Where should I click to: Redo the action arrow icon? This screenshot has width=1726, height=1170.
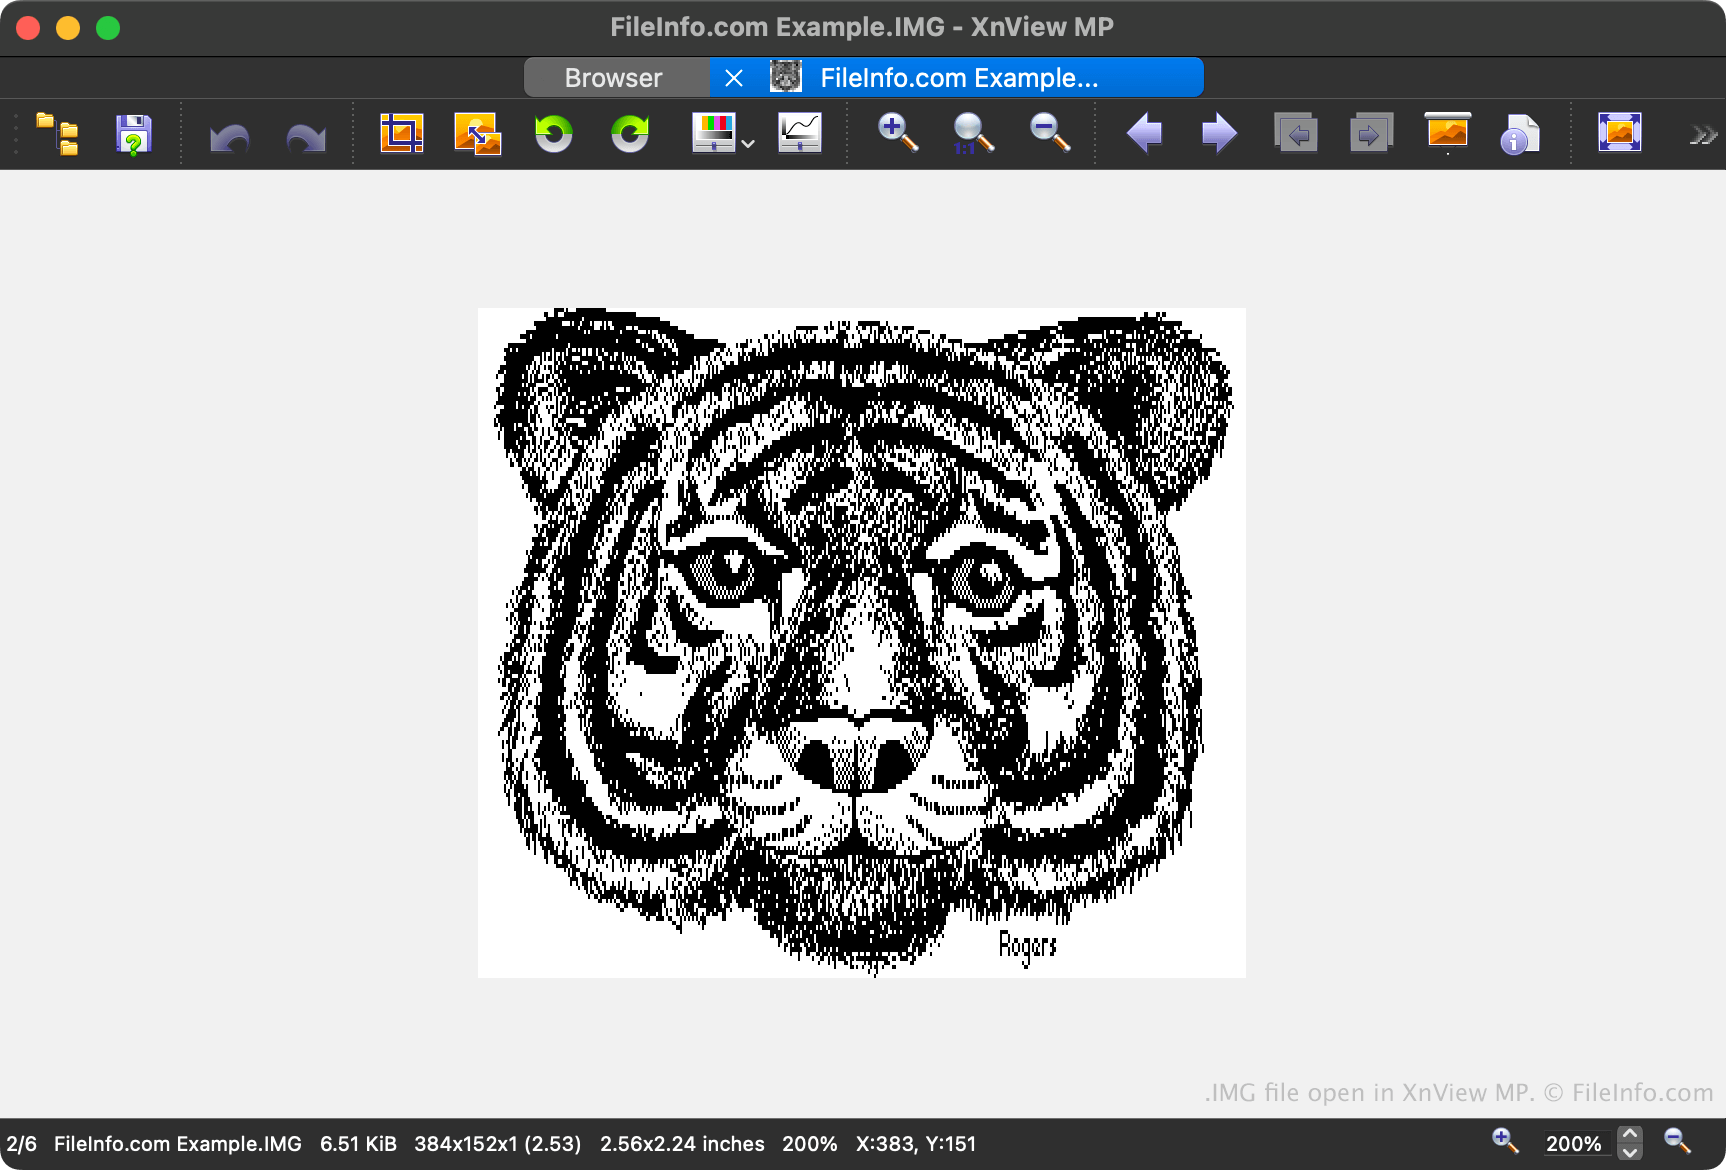click(x=306, y=136)
